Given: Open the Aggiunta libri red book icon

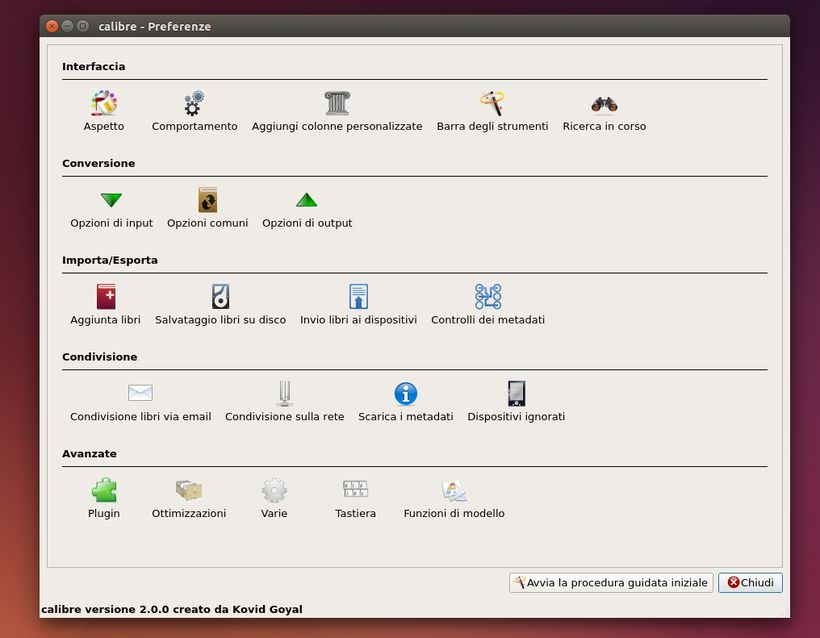Looking at the screenshot, I should click(106, 297).
